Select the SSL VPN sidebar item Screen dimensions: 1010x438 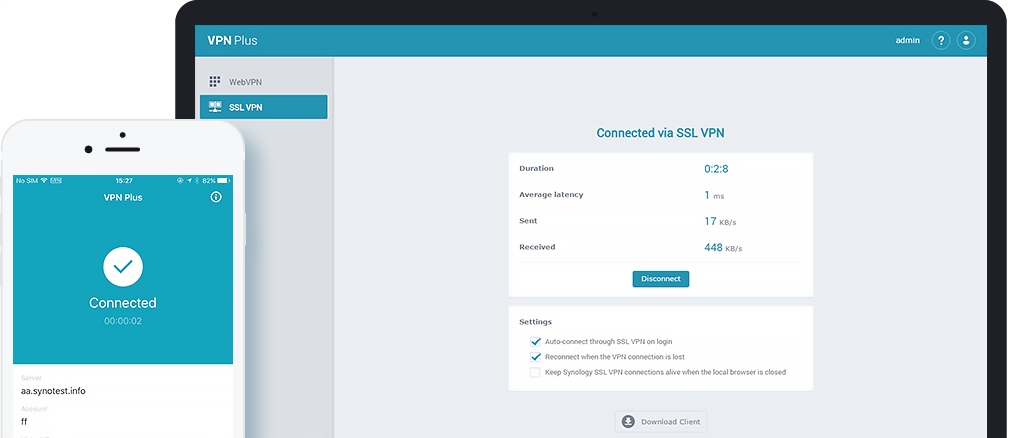[263, 107]
